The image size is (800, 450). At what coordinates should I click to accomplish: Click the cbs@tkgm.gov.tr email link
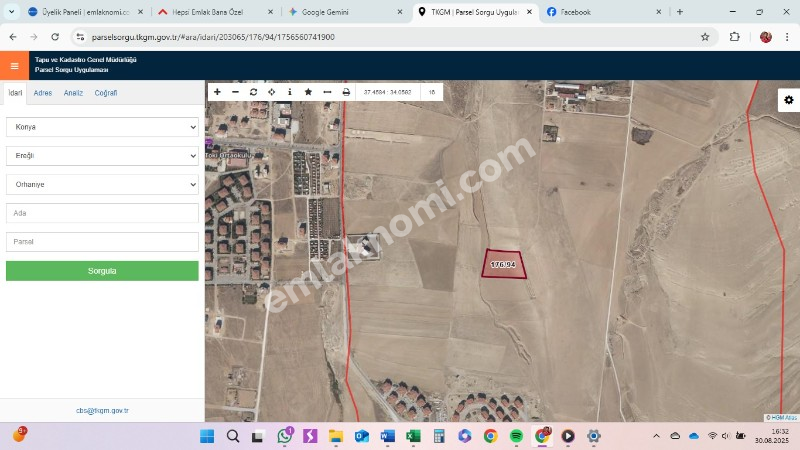pyautogui.click(x=102, y=410)
